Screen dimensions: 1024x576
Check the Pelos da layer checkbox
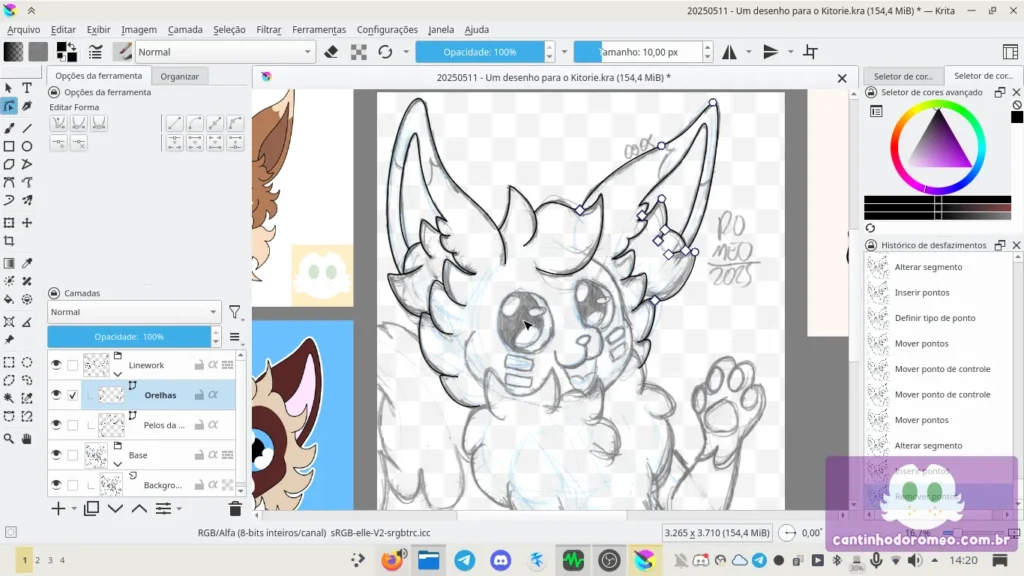[x=72, y=425]
